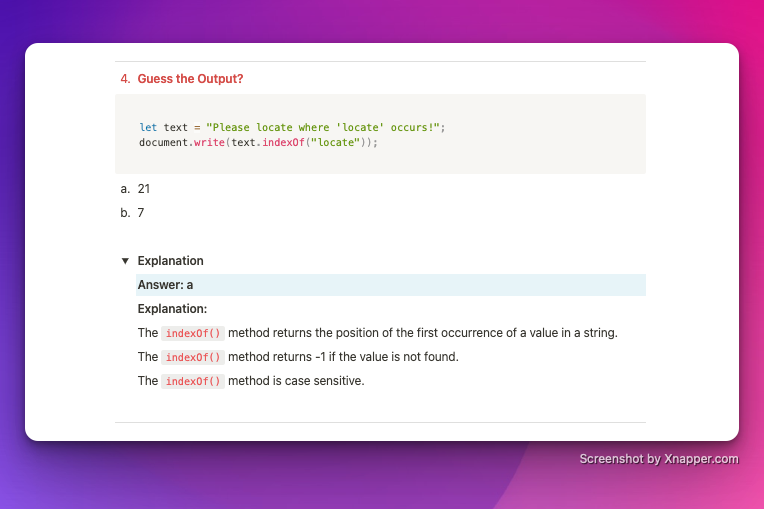Select answer option b. 7

[132, 213]
